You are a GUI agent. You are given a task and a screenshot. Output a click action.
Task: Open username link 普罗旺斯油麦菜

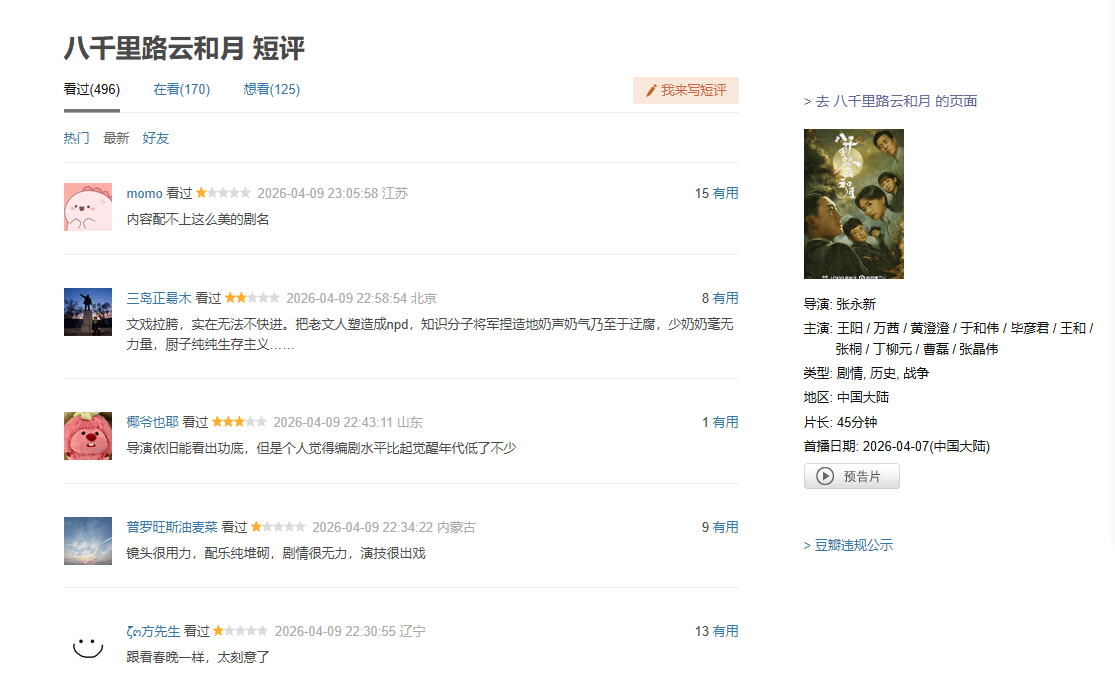[171, 527]
